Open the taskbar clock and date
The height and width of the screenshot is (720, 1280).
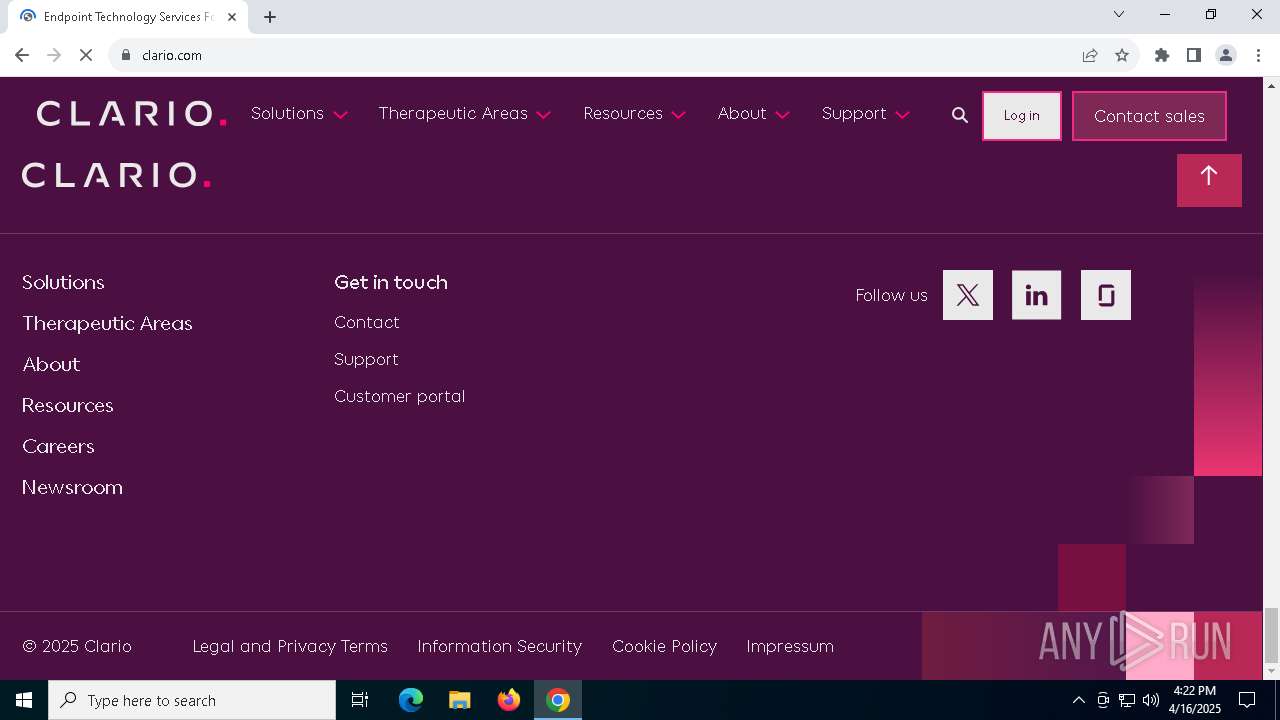[x=1194, y=700]
